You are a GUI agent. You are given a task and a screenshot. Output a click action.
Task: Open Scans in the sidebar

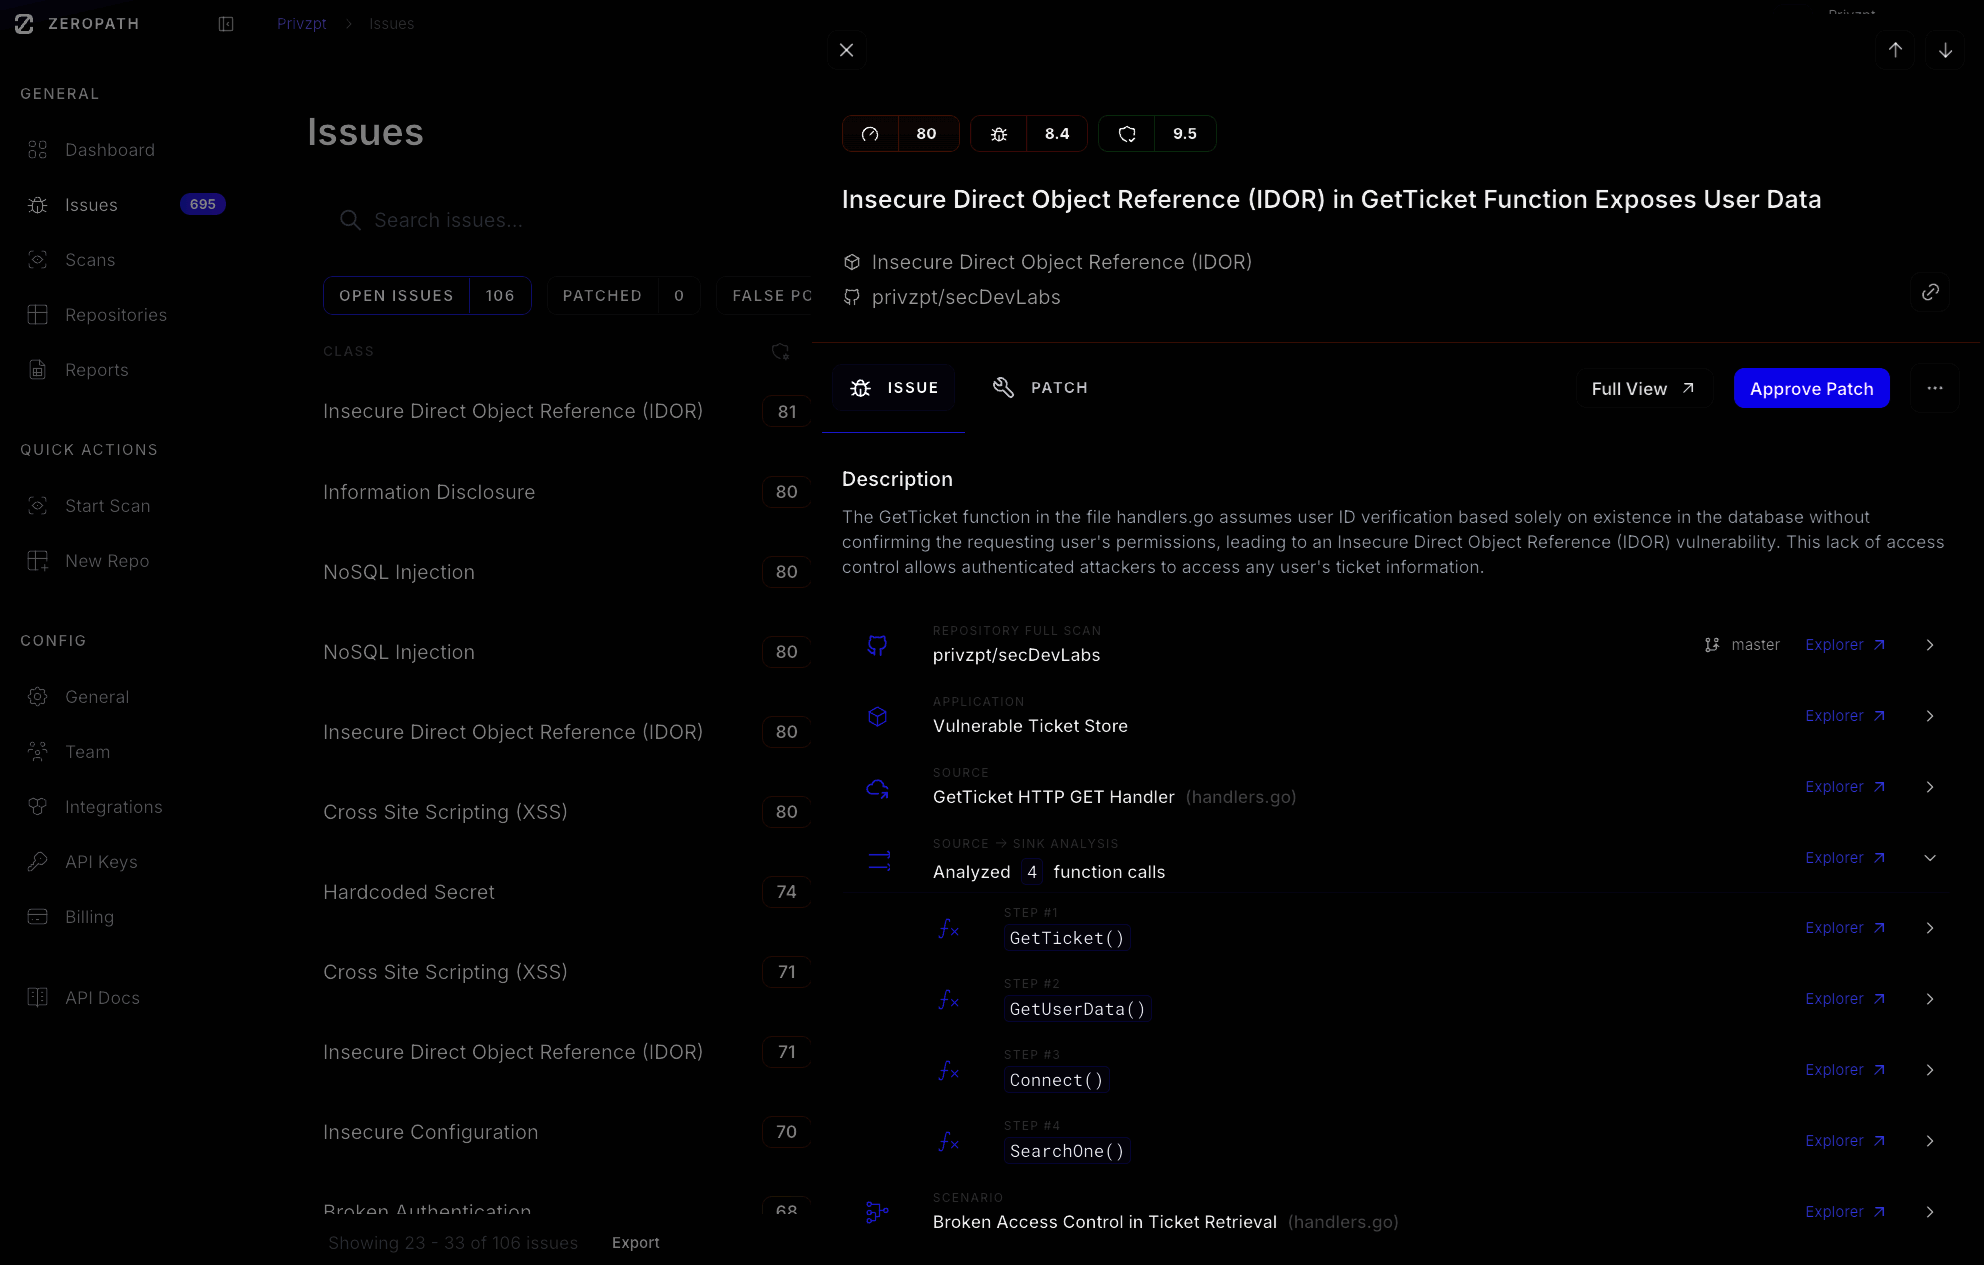coord(90,260)
